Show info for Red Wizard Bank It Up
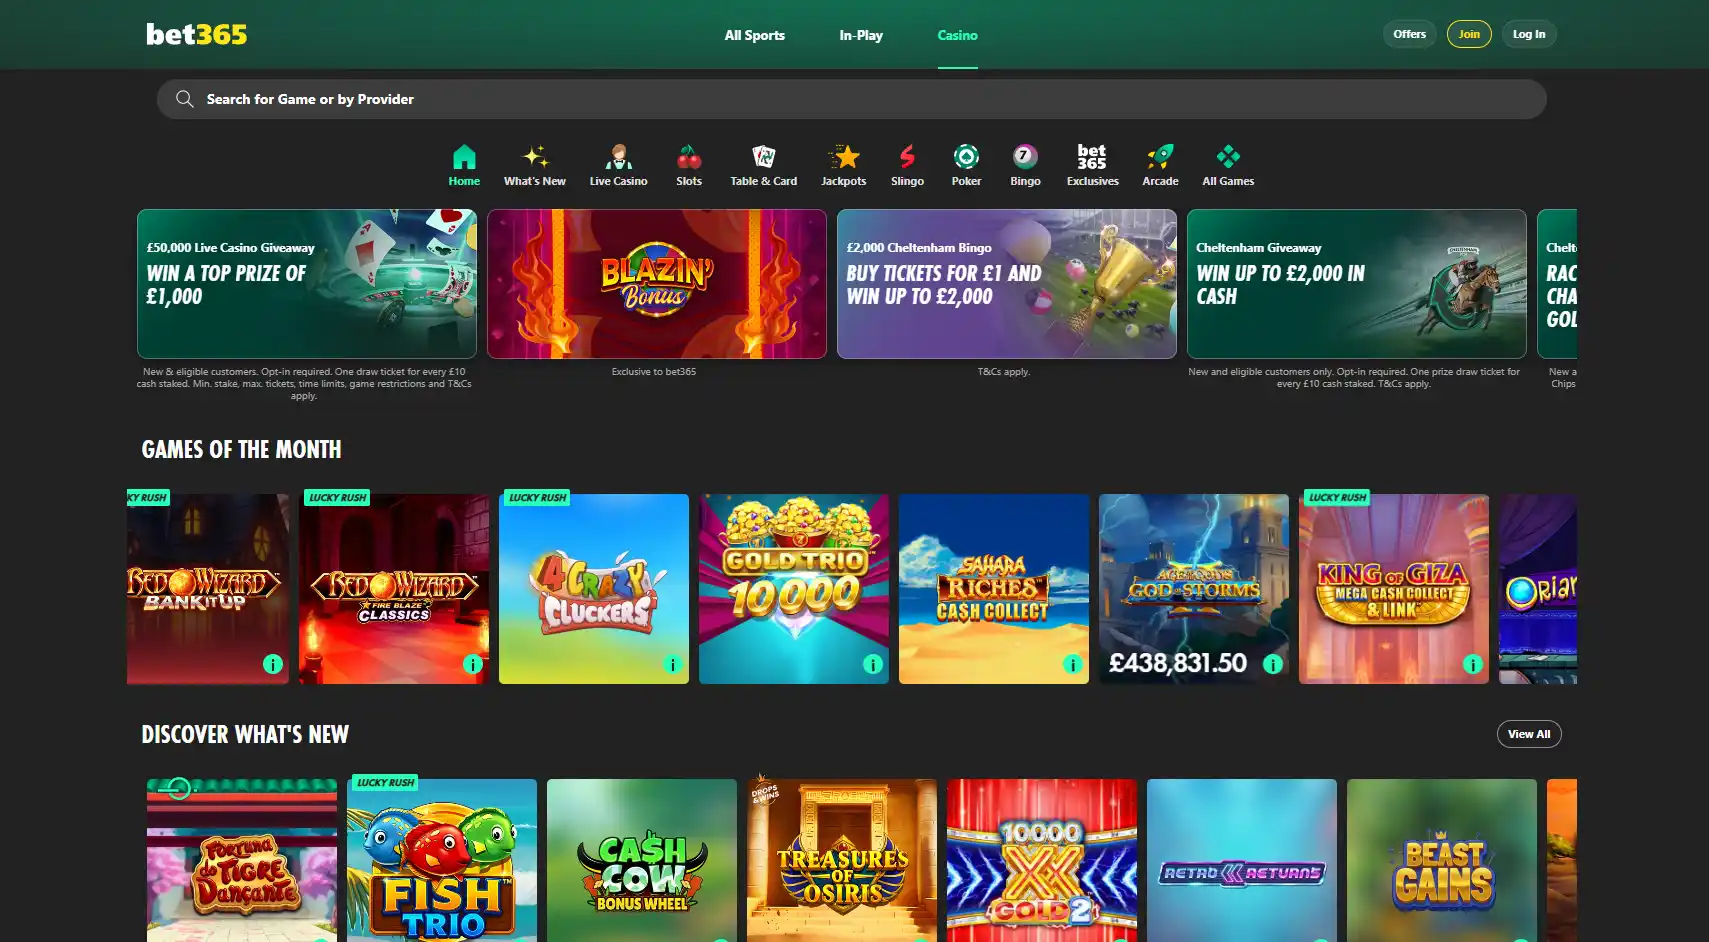1709x942 pixels. coord(272,664)
